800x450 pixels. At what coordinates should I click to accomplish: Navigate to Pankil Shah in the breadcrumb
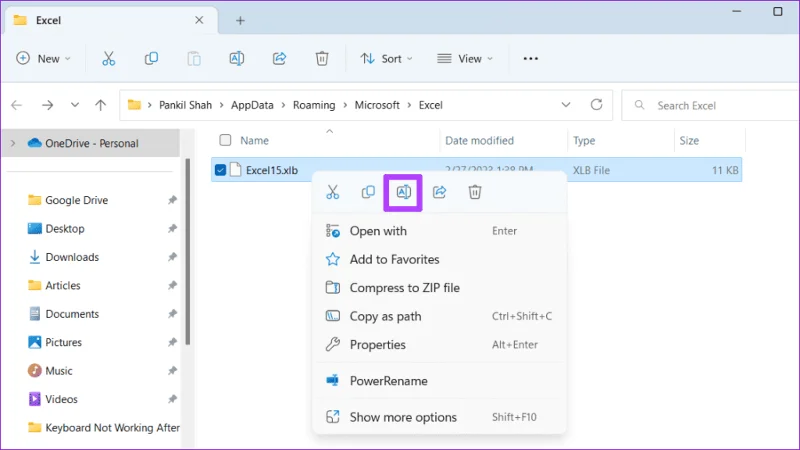pos(185,105)
